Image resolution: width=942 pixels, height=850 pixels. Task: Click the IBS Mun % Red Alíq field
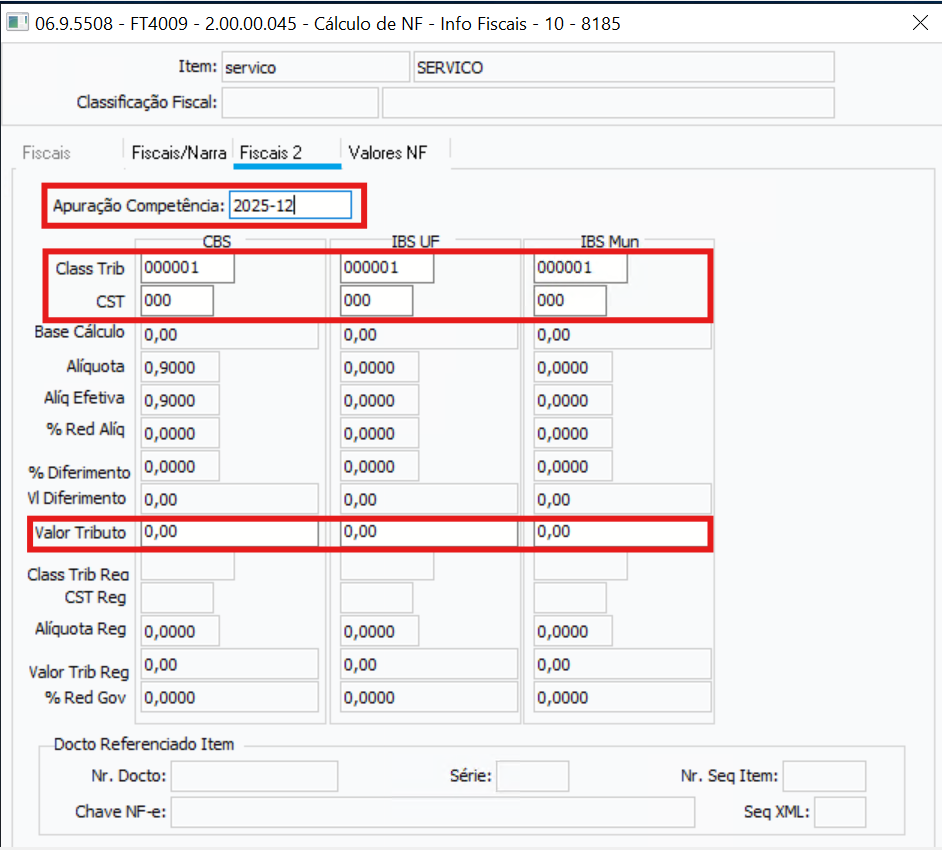pos(573,433)
